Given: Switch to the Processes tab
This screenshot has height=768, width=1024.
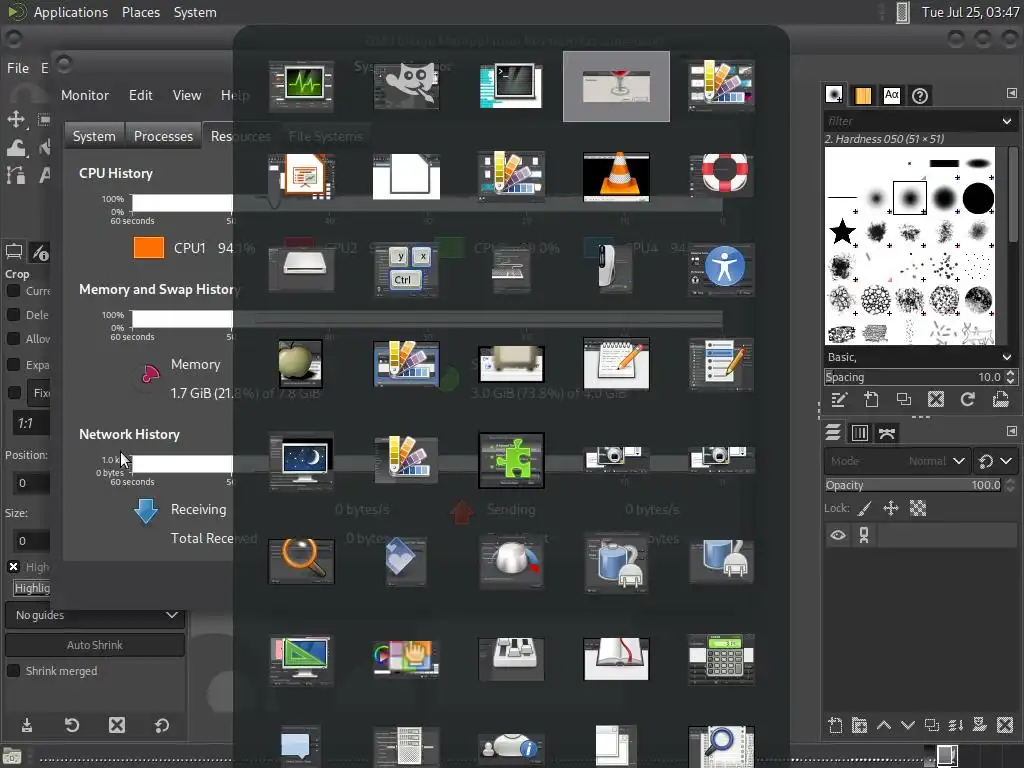Looking at the screenshot, I should [x=163, y=136].
